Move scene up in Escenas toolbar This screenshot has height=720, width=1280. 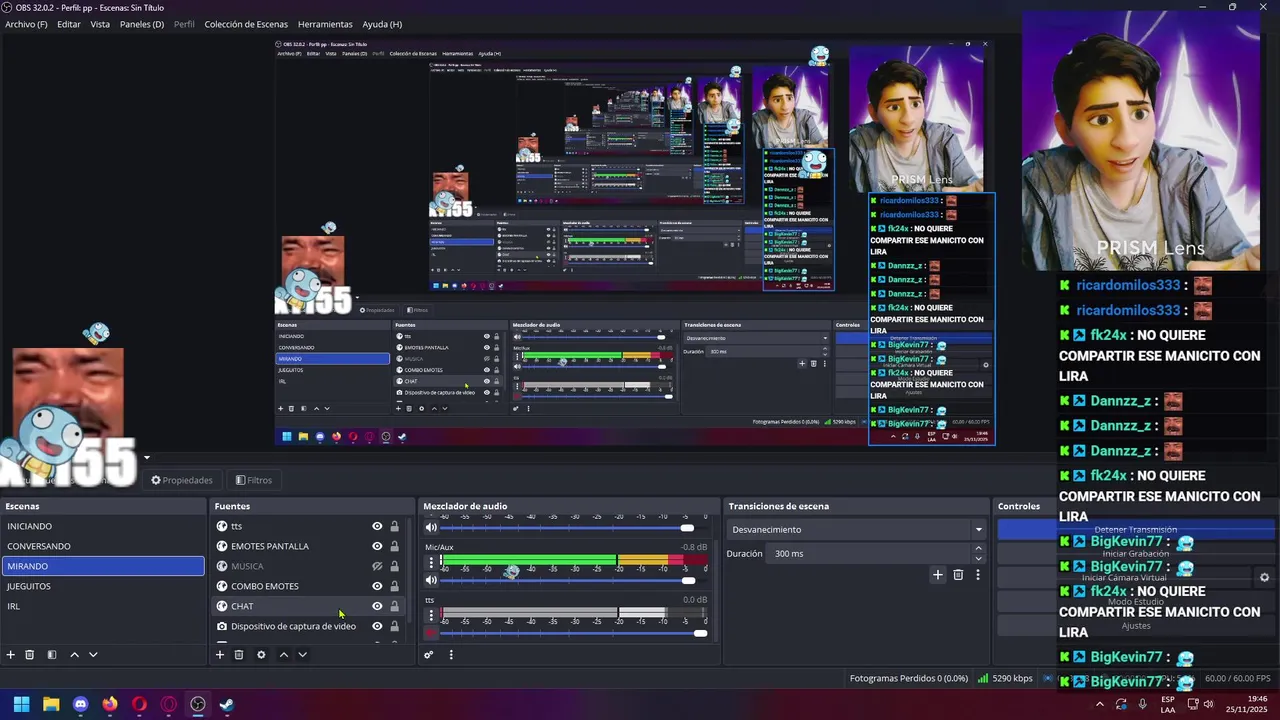pos(74,655)
